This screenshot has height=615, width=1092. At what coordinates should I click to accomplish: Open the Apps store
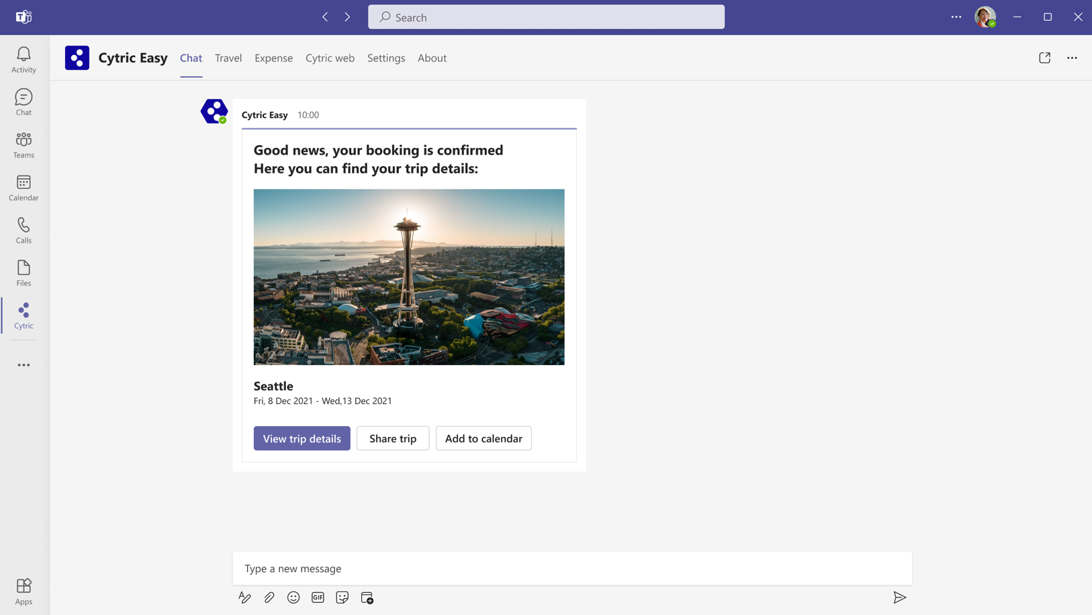click(24, 591)
